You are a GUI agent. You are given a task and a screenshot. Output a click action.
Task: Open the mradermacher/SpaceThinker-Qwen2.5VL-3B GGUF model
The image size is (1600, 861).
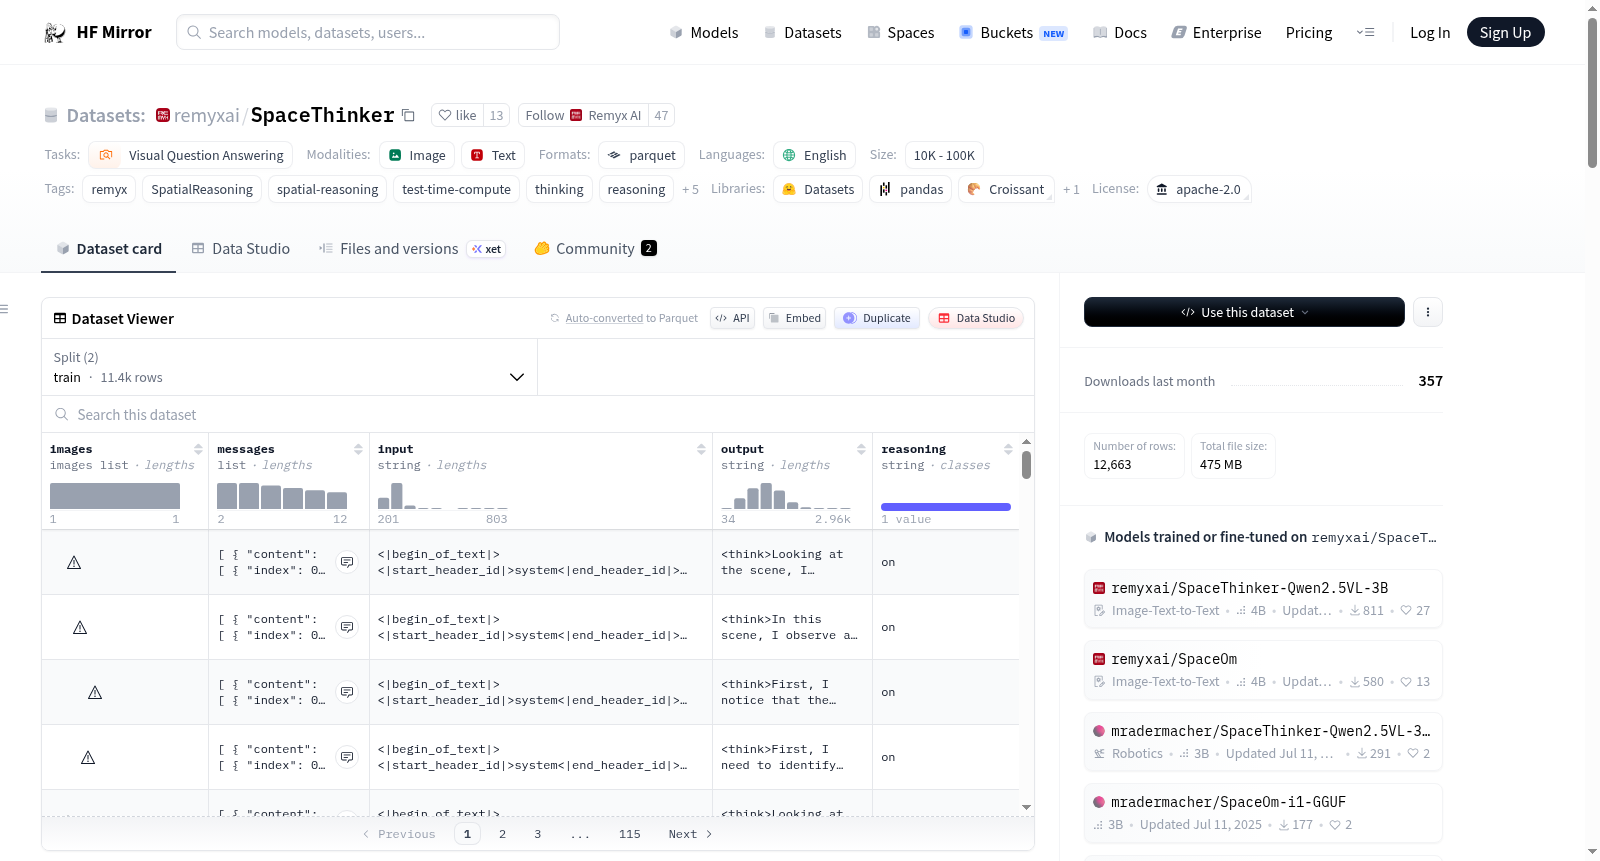click(1263, 742)
